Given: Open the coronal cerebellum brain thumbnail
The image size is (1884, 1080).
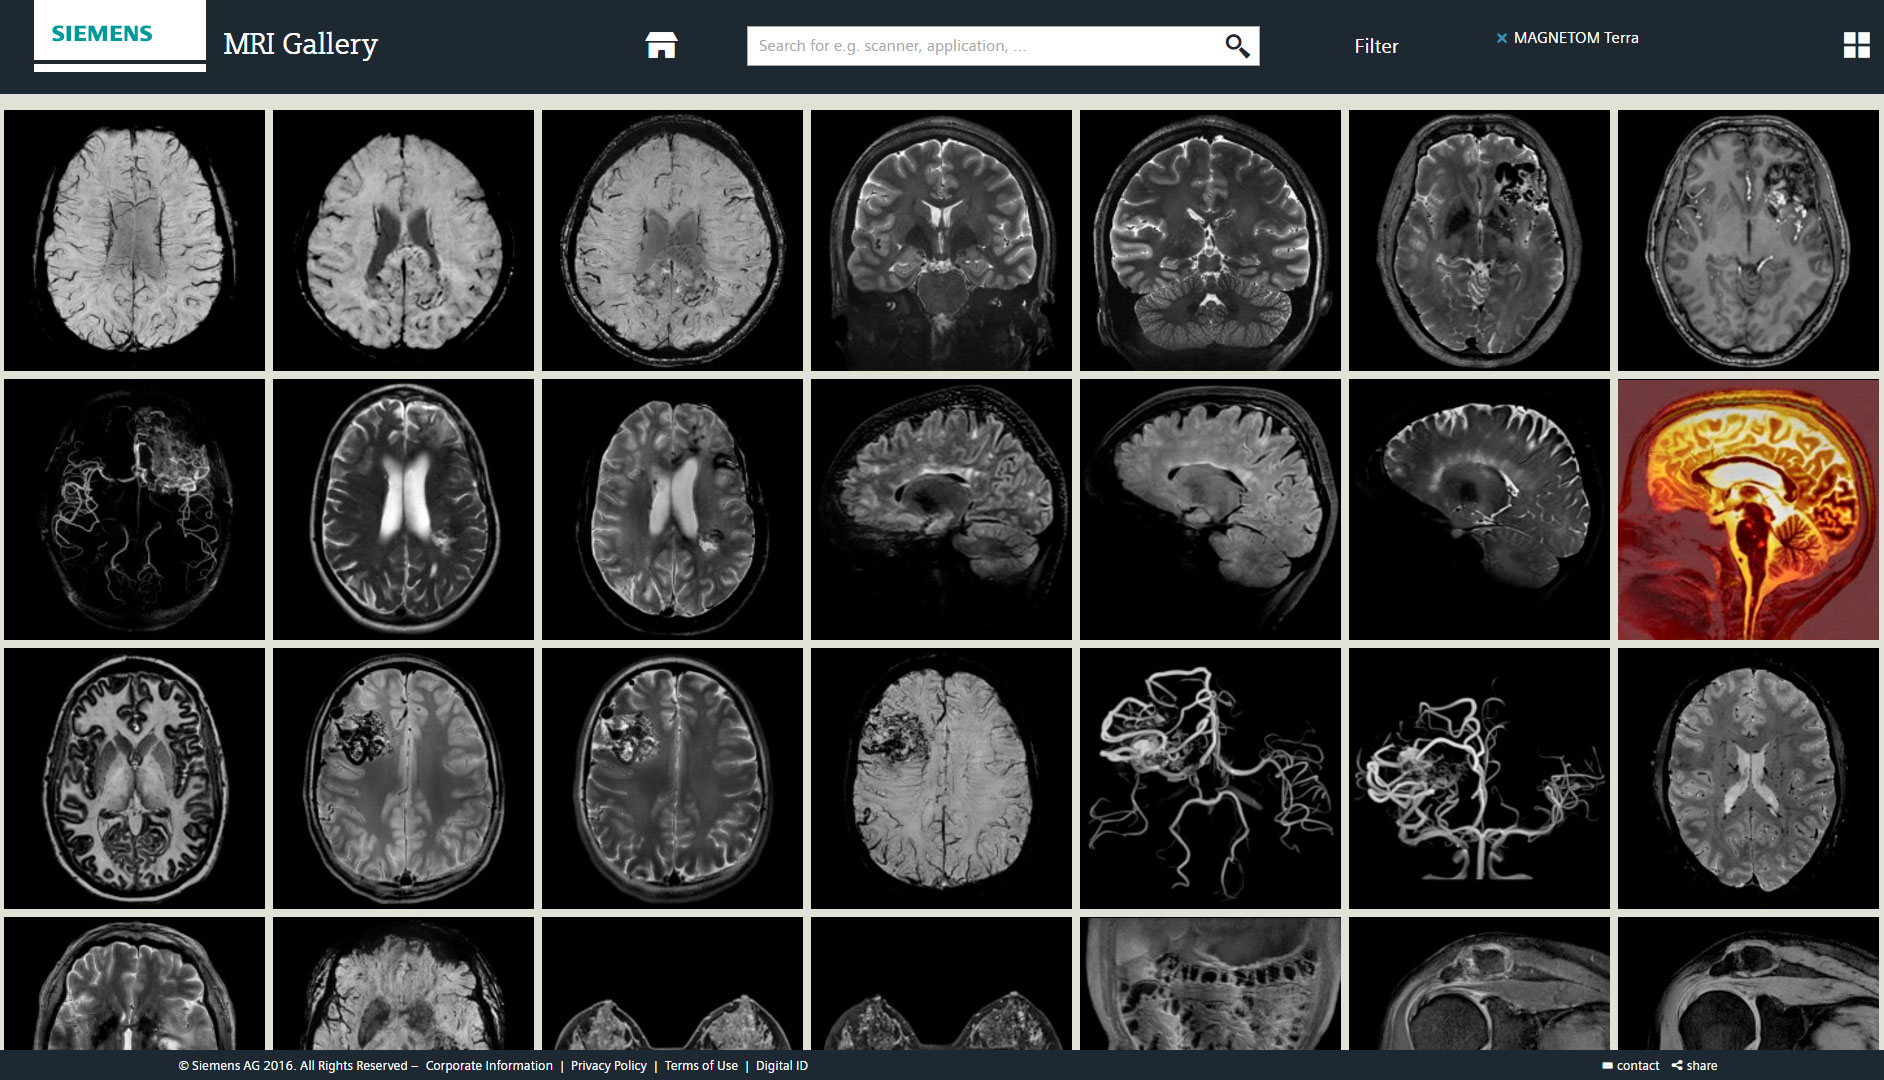Looking at the screenshot, I should [x=1210, y=240].
